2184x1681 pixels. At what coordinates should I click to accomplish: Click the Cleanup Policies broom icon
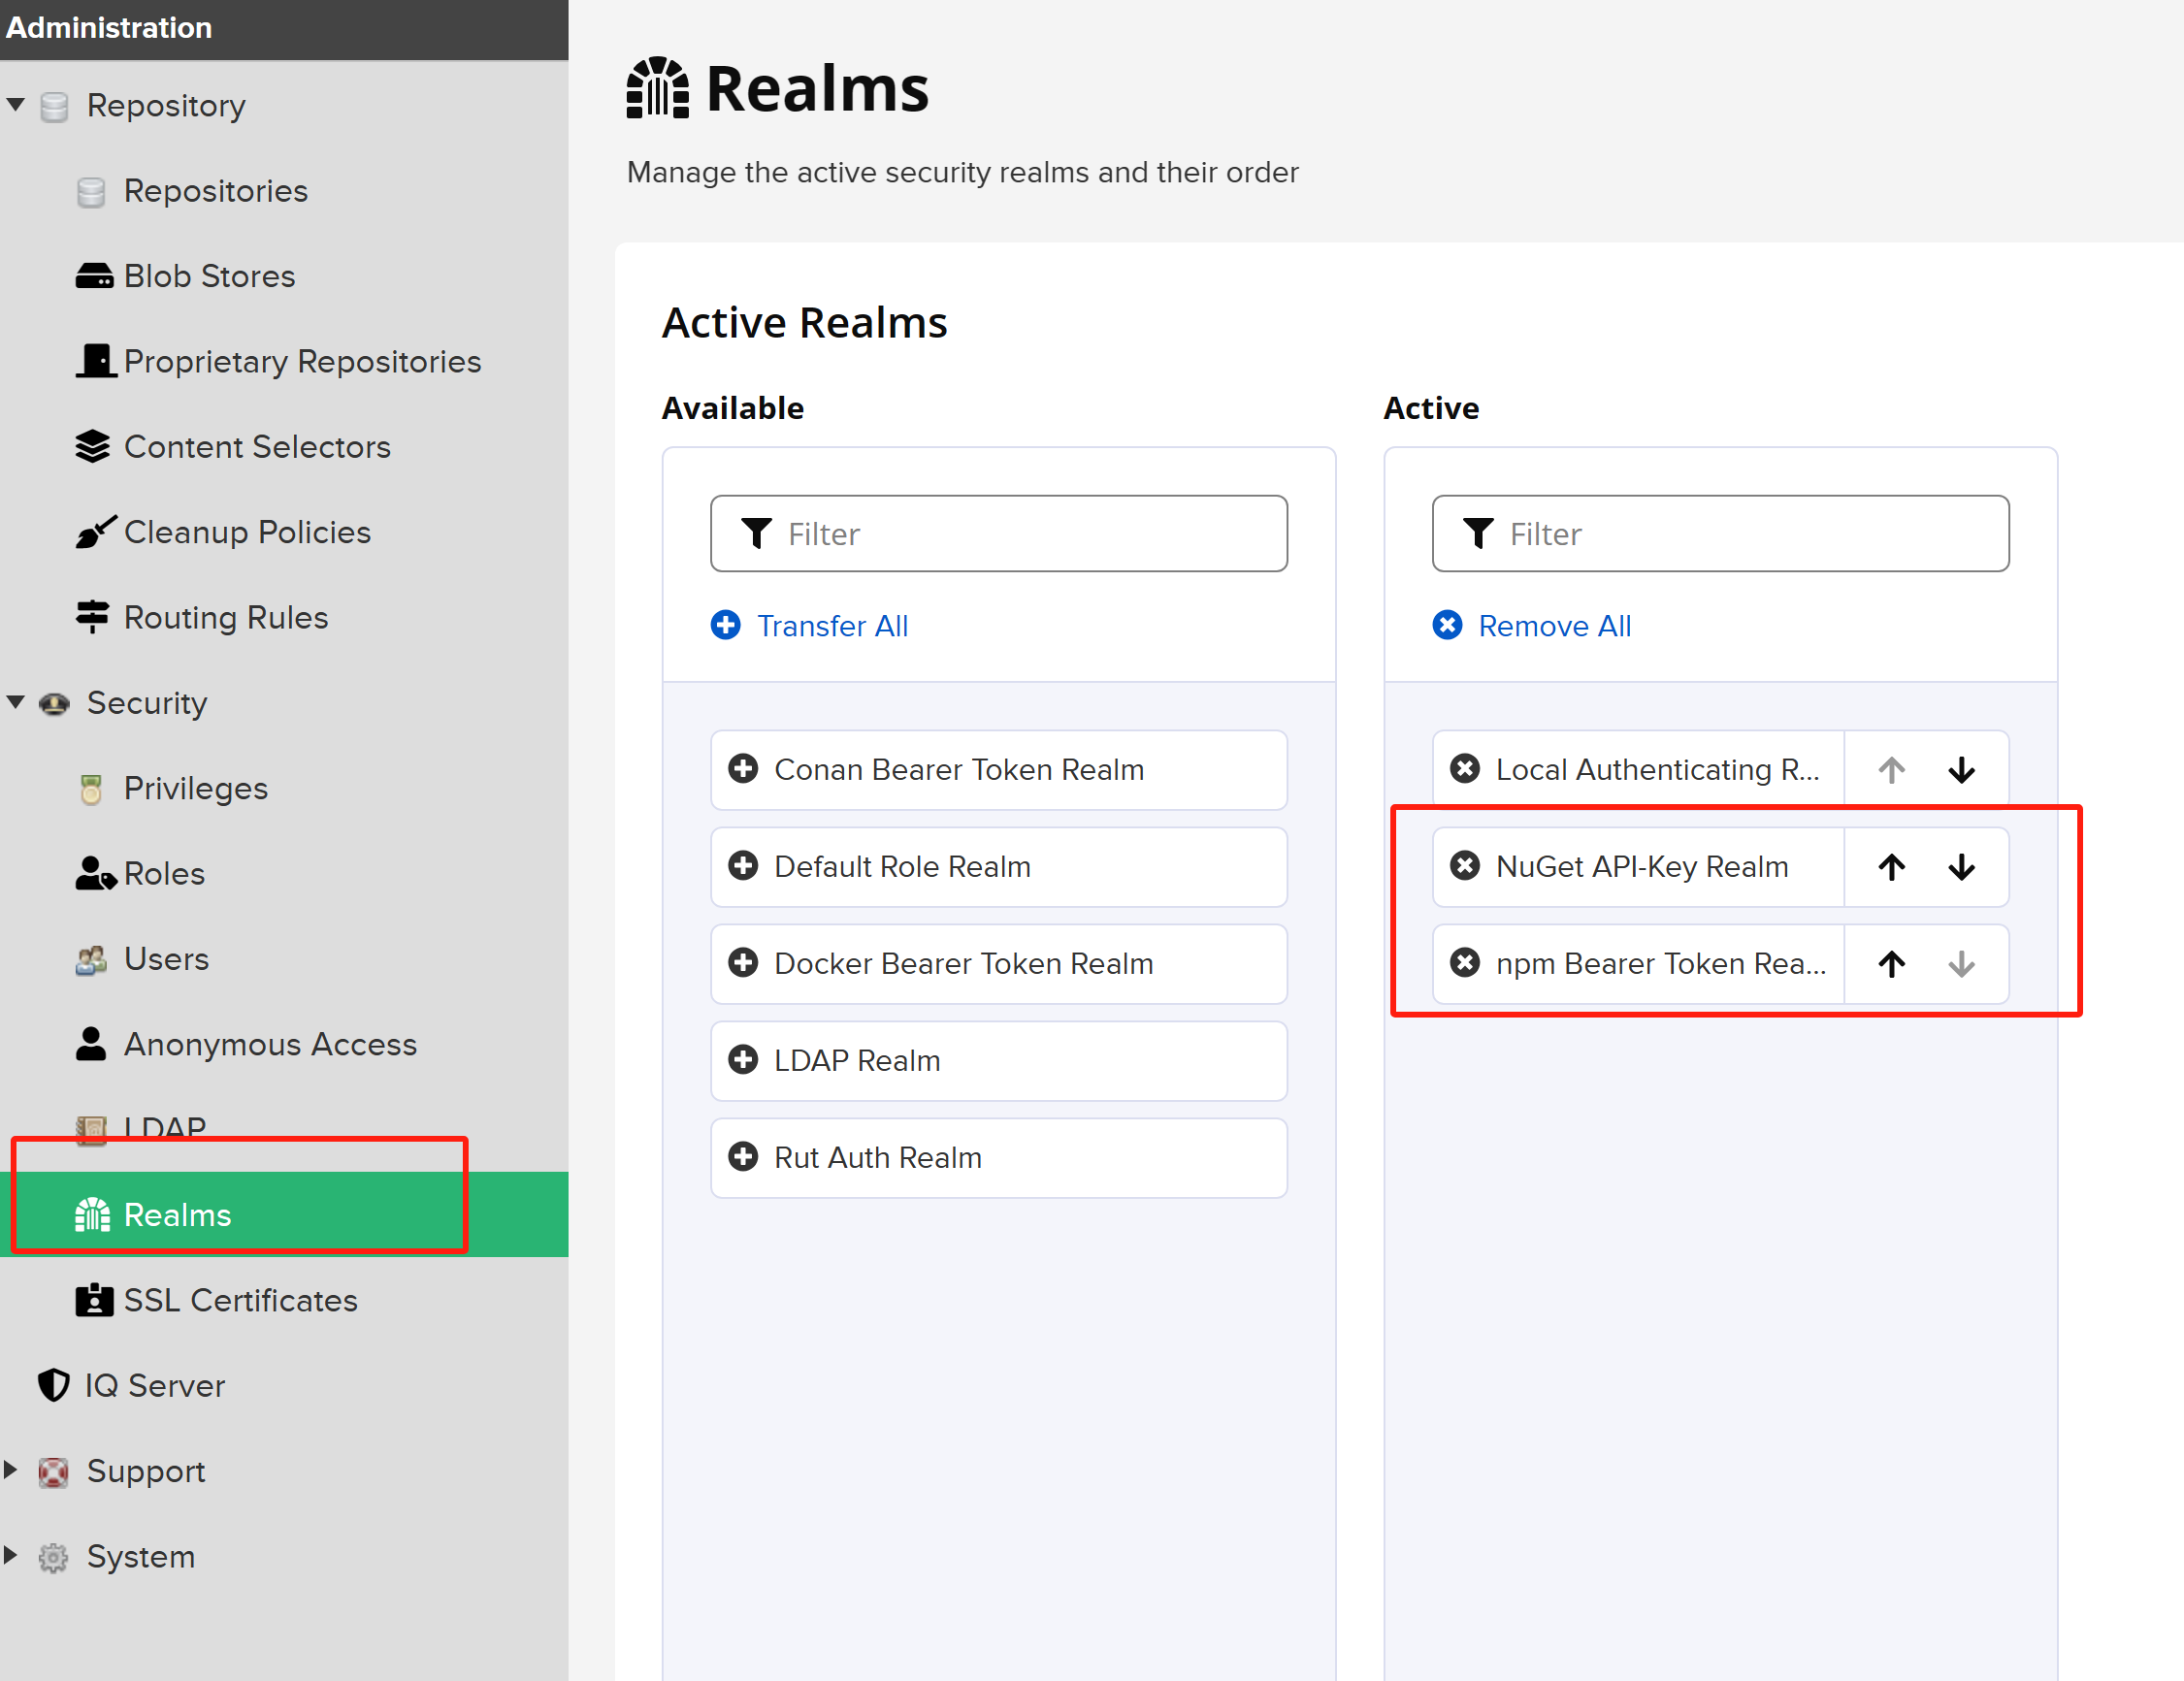click(96, 532)
